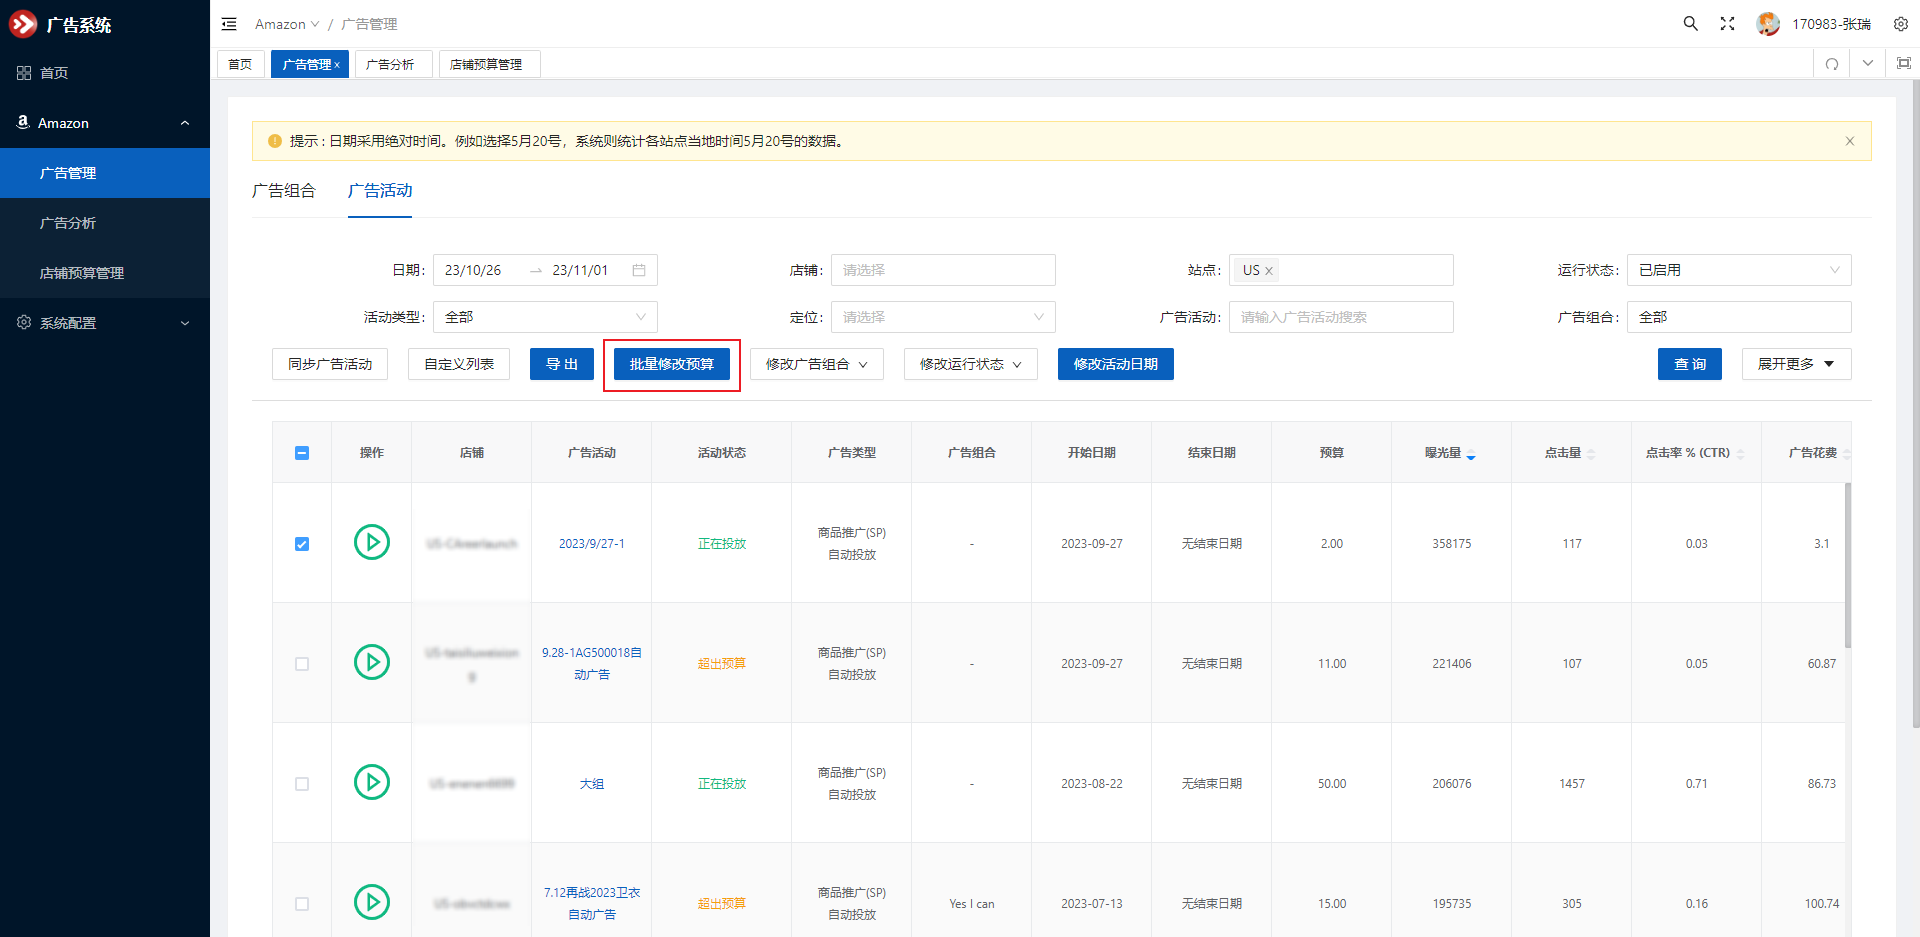Open the calendar icon in date range field
The width and height of the screenshot is (1920, 937).
coord(639,270)
